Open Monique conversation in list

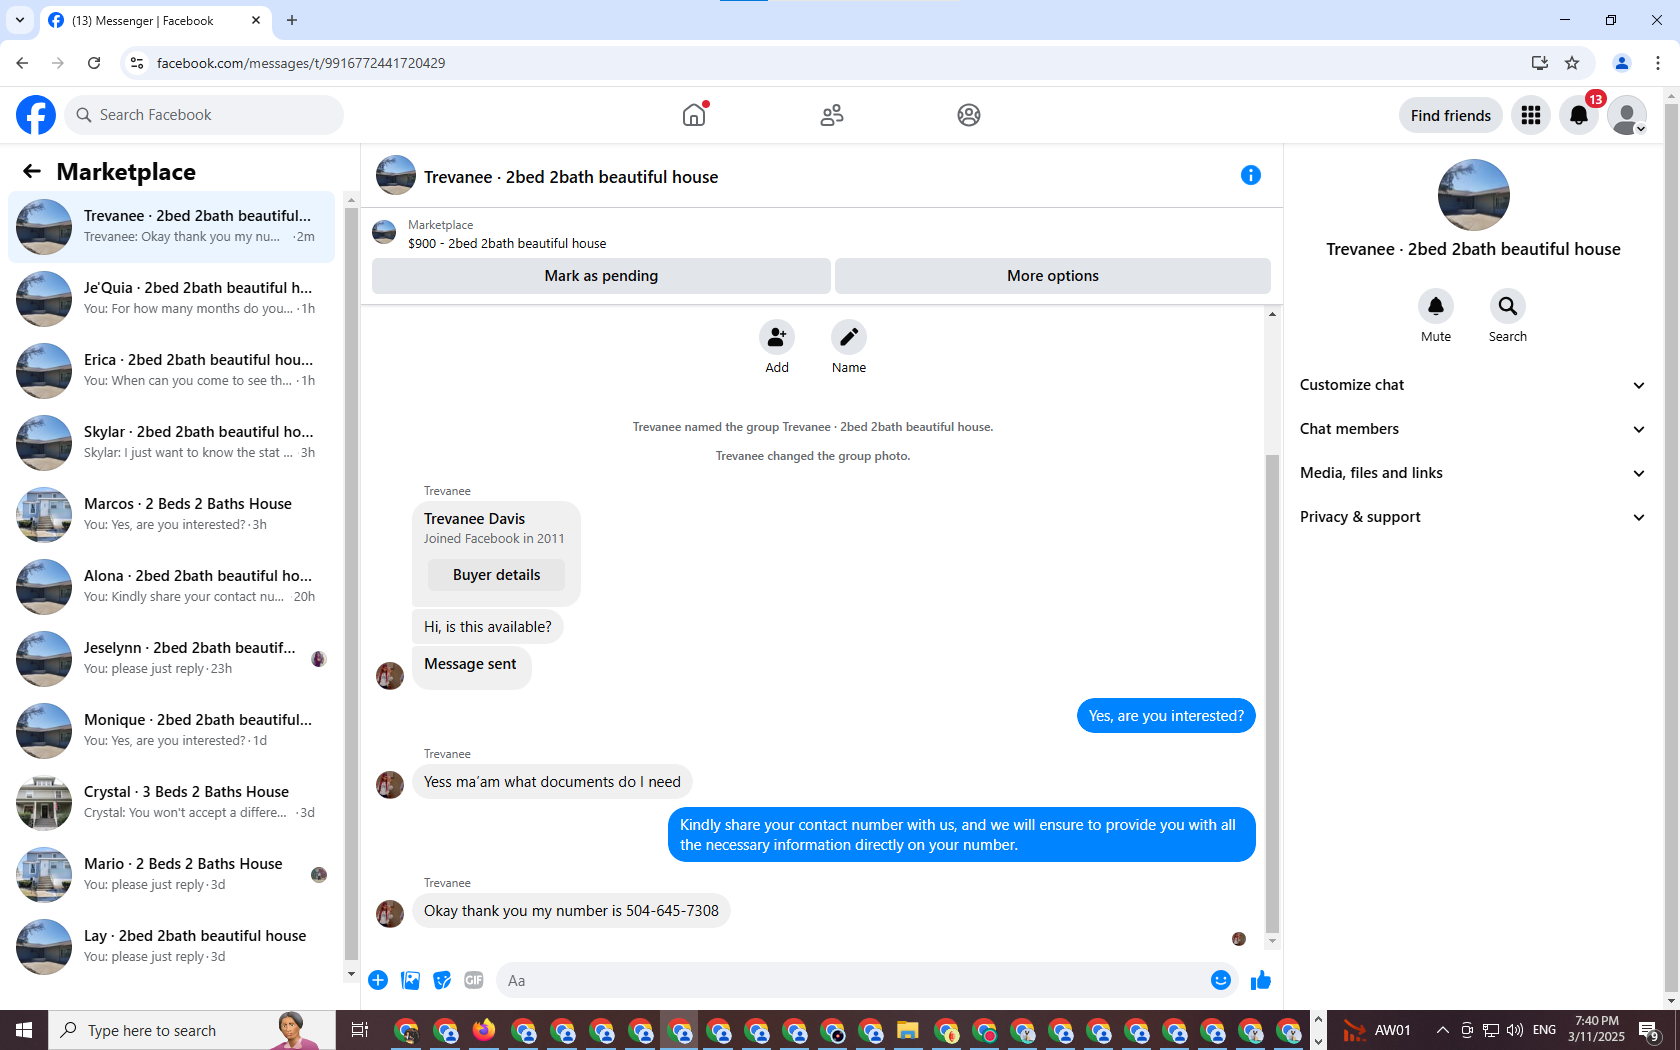click(x=172, y=731)
